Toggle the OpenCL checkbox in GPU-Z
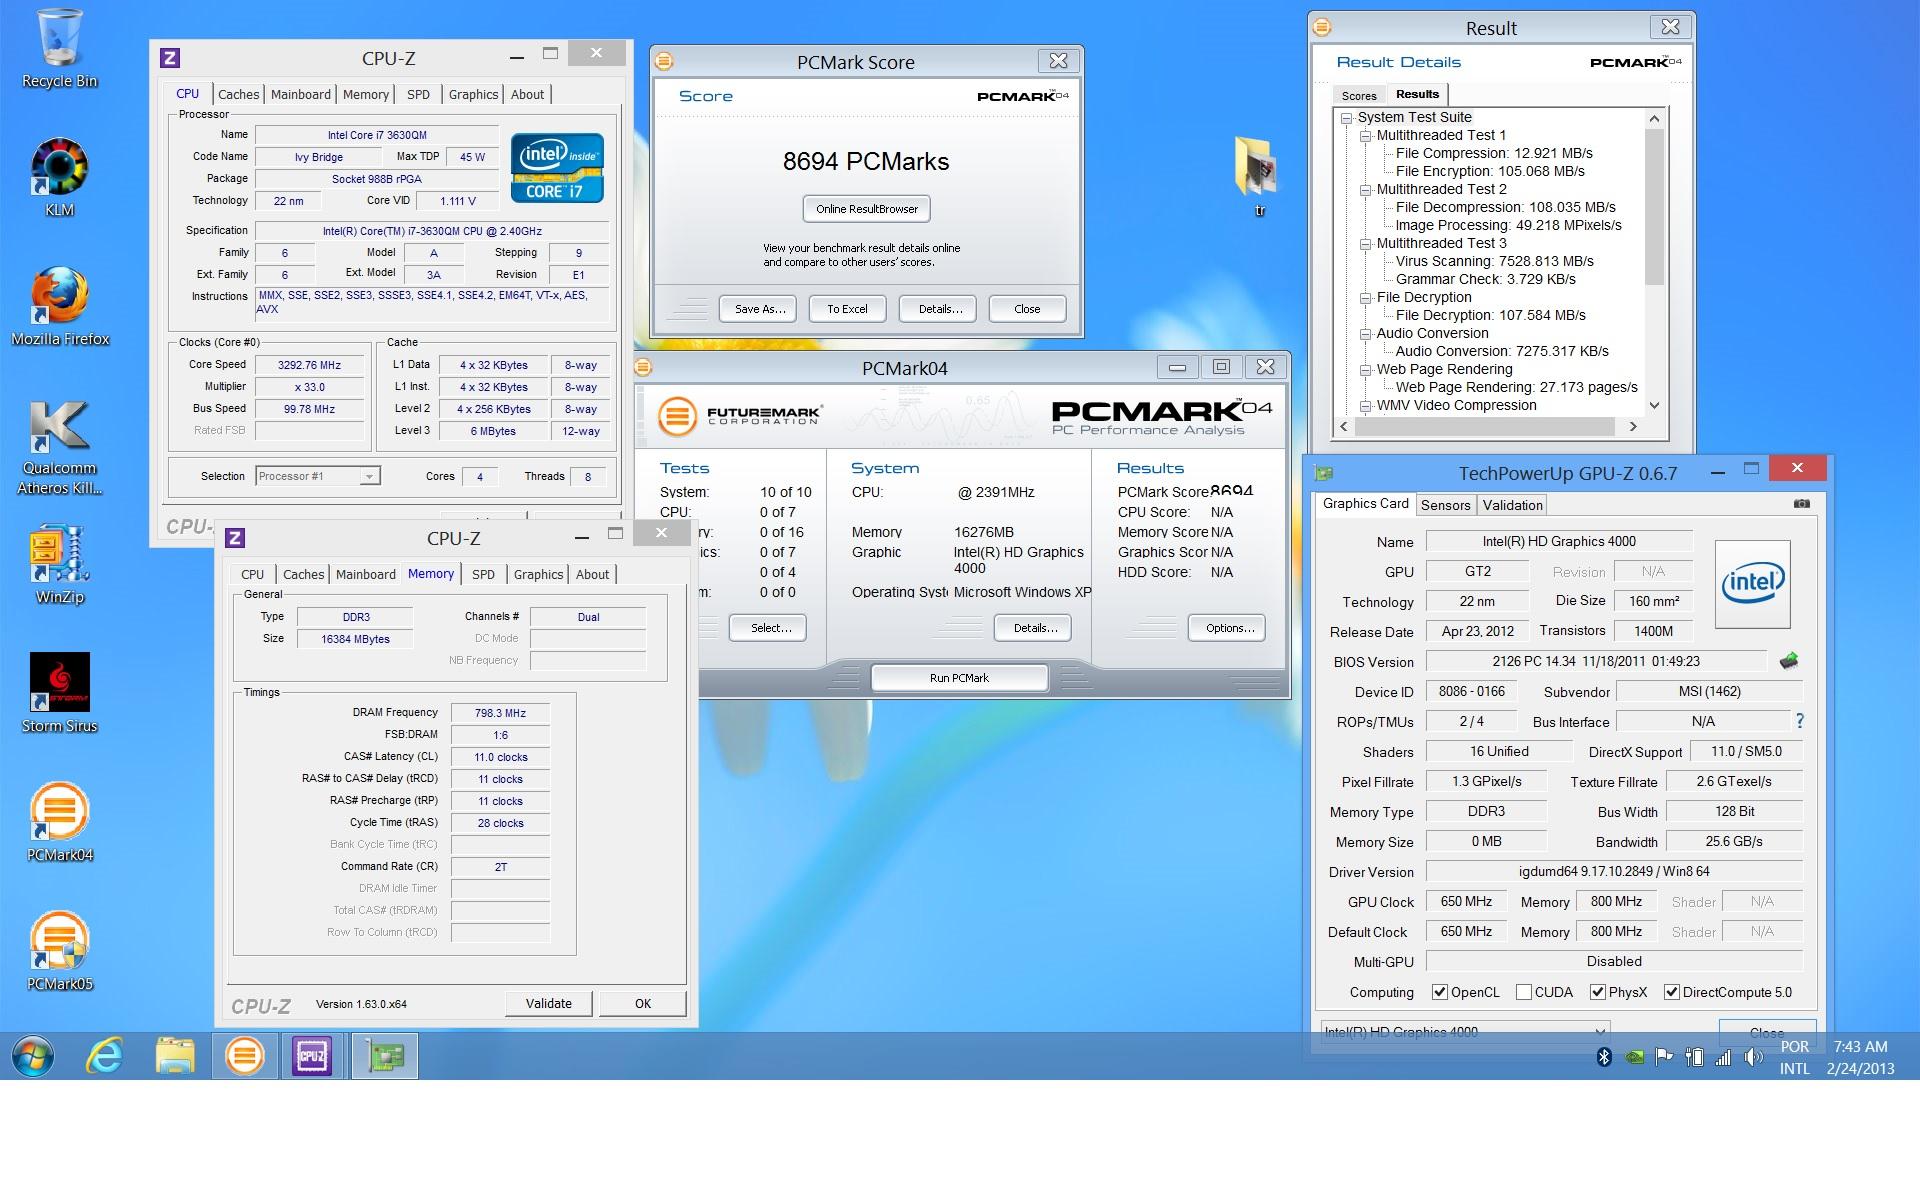 pos(1440,992)
